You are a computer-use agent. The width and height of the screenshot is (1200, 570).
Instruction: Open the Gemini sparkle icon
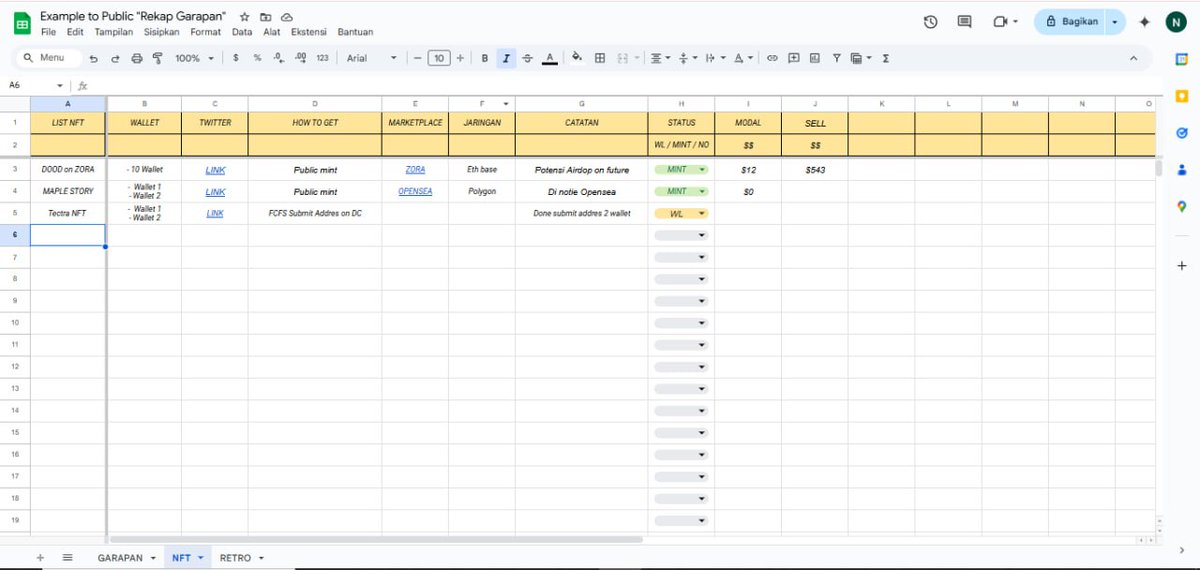[1145, 21]
